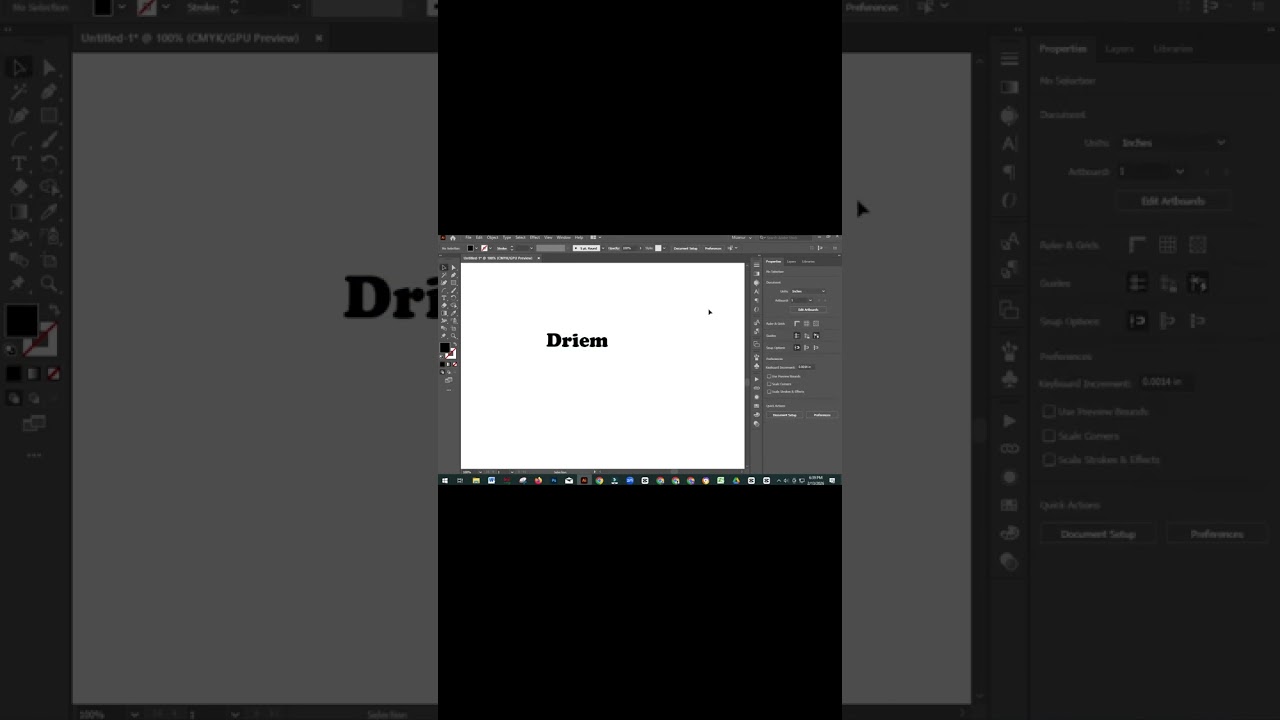Open the Arrange Documents dropdown
Image resolution: width=1280 pixels, height=720 pixels.
(x=595, y=237)
